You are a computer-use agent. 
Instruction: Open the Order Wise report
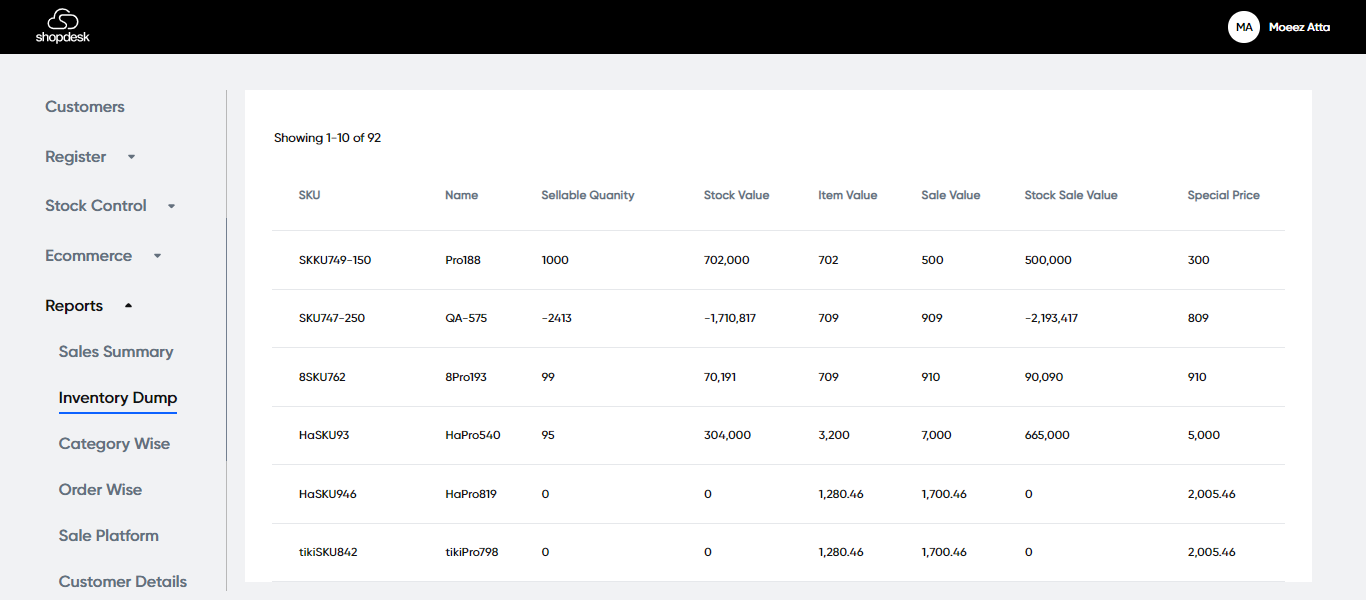pos(100,490)
